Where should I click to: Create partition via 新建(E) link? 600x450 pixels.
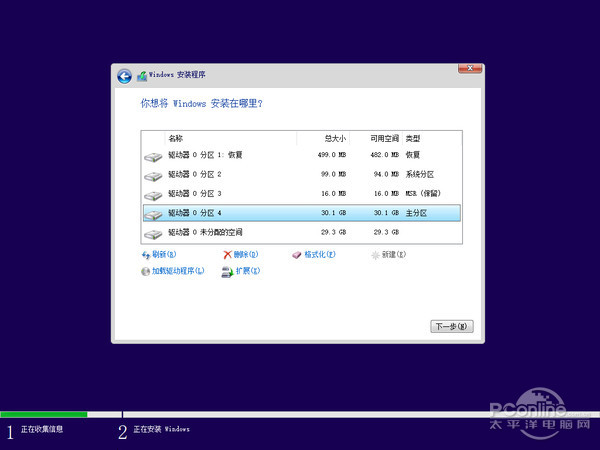[x=394, y=254]
